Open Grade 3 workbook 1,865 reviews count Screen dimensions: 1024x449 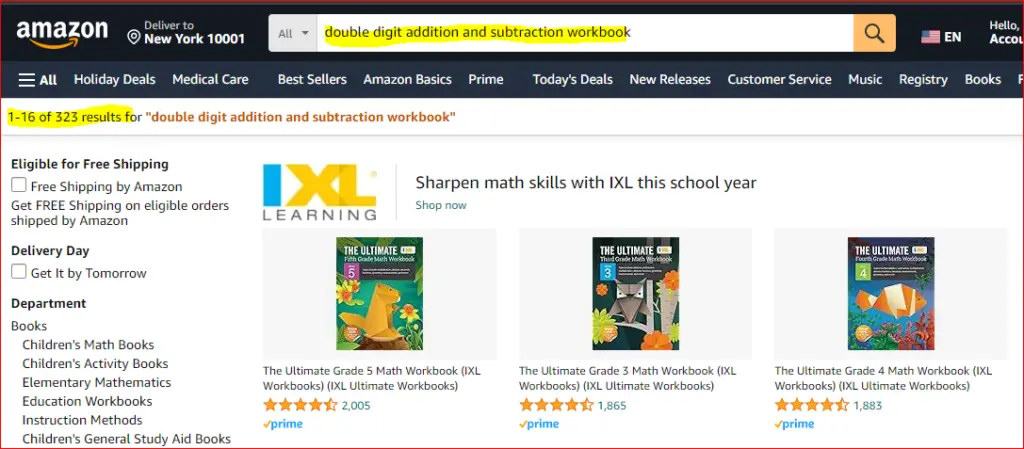click(x=611, y=405)
